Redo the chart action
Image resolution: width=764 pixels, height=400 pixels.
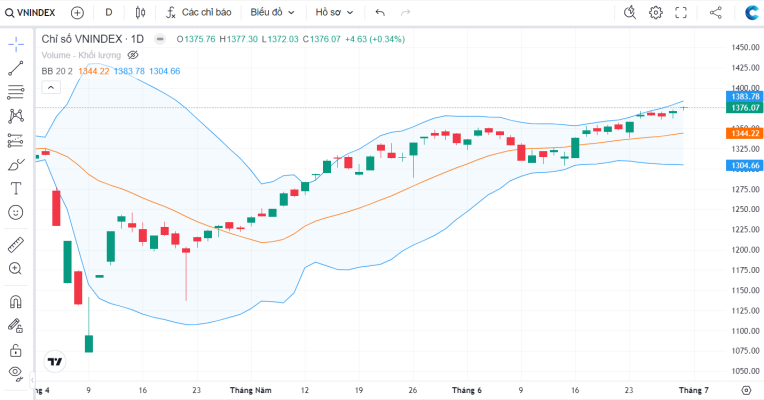[405, 13]
